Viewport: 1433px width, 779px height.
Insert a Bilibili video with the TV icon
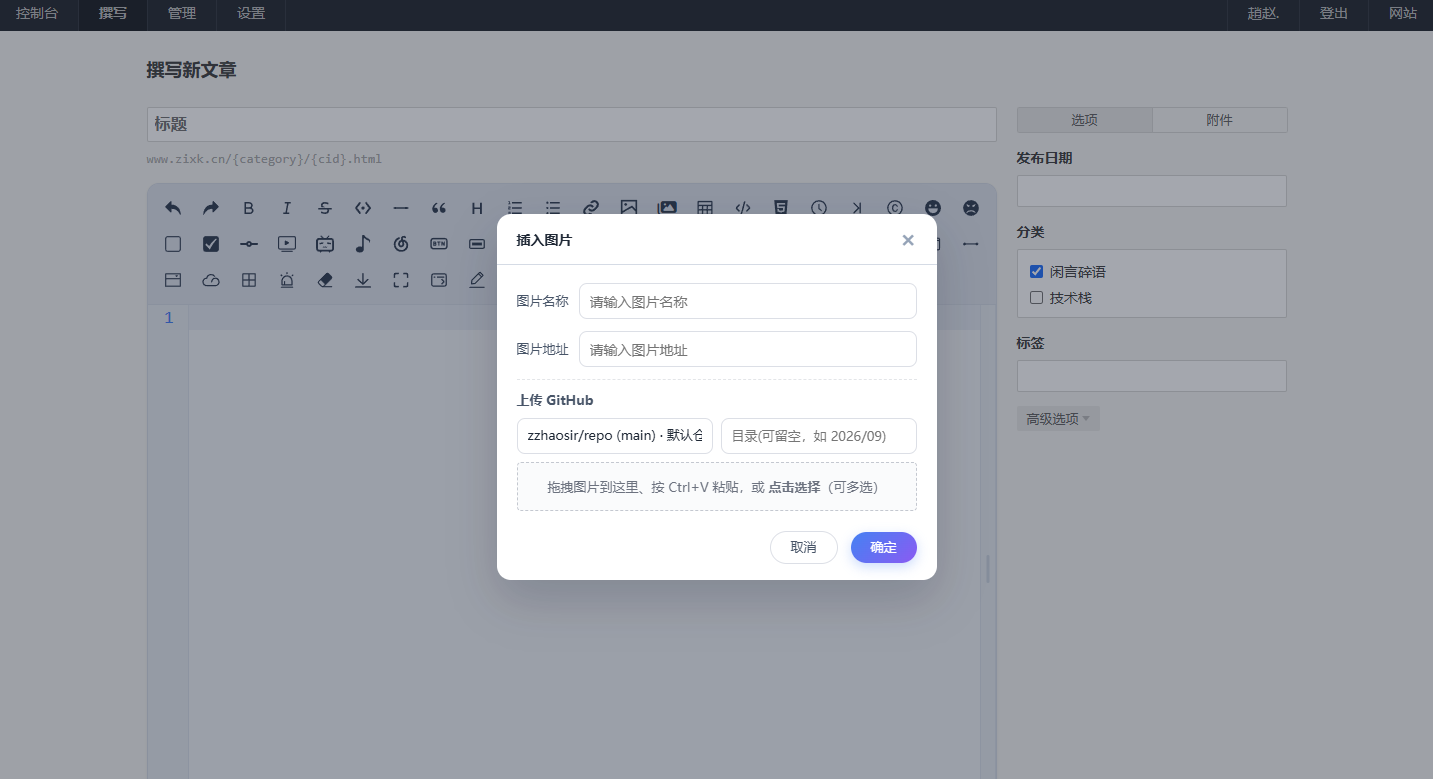[x=325, y=244]
